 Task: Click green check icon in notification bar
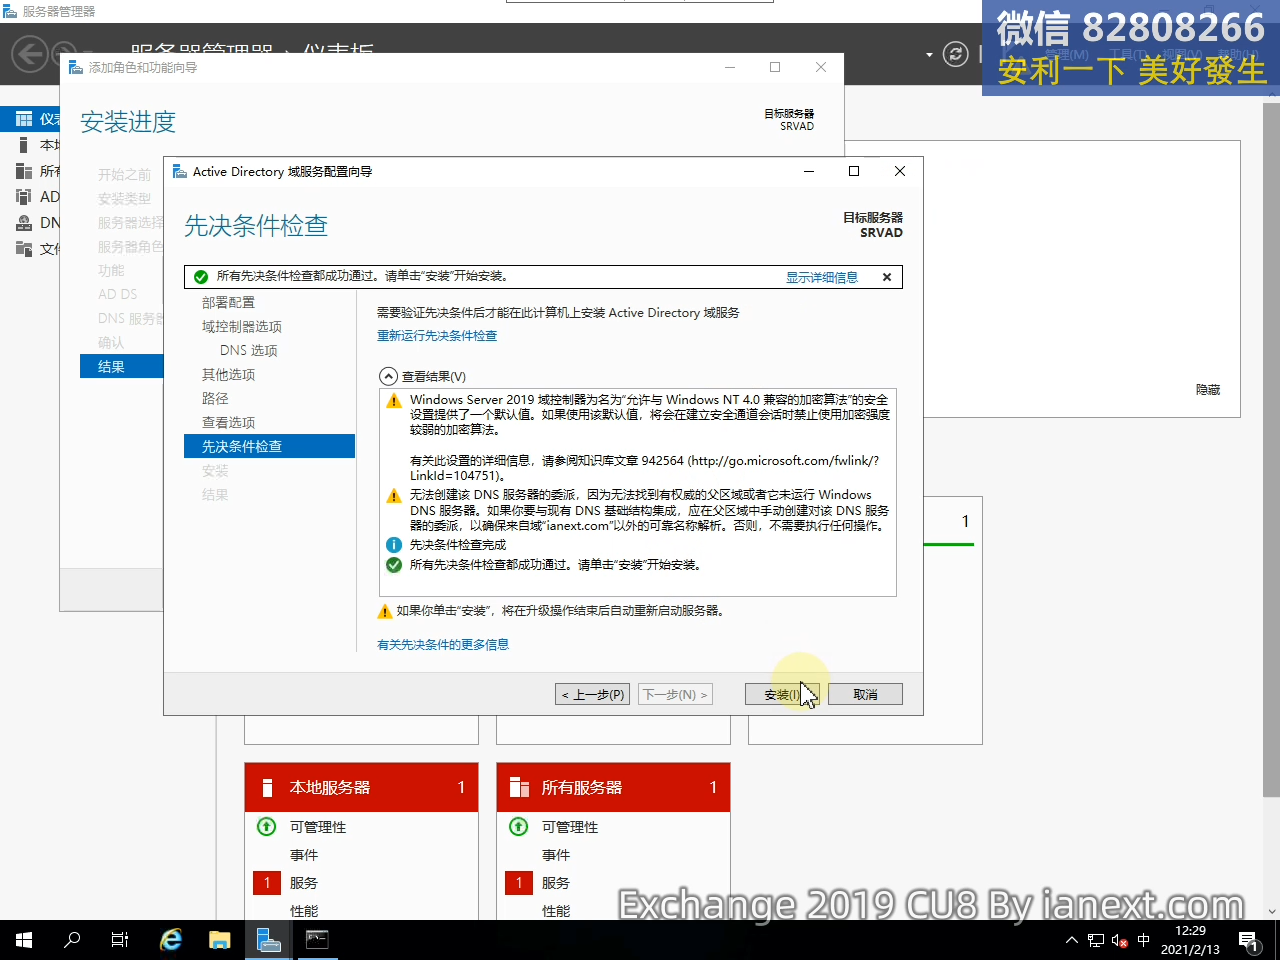(201, 277)
